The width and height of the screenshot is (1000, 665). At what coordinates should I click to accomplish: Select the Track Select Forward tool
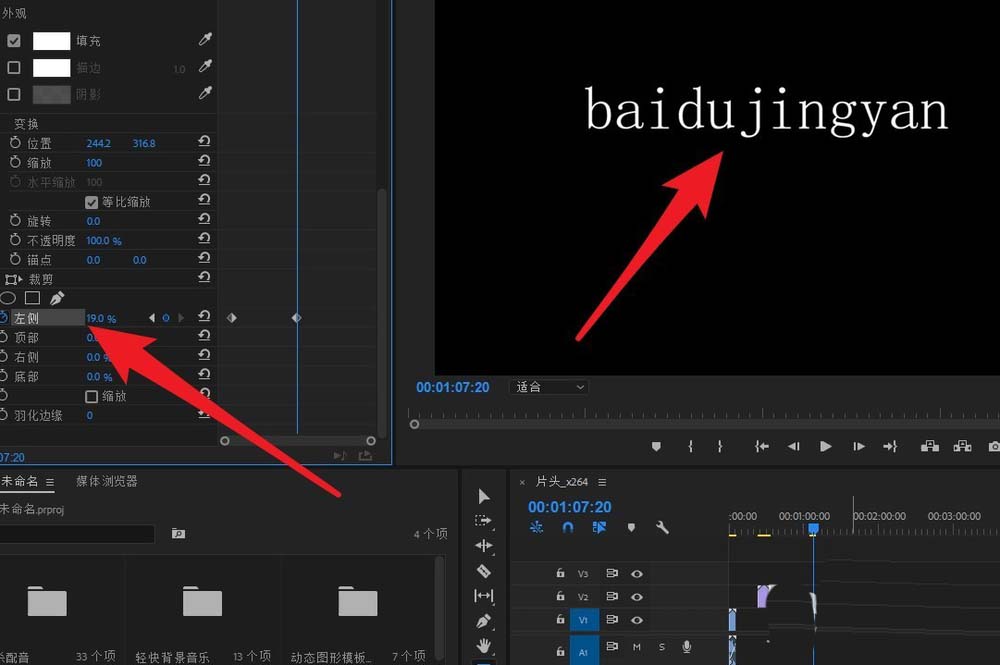(x=483, y=521)
